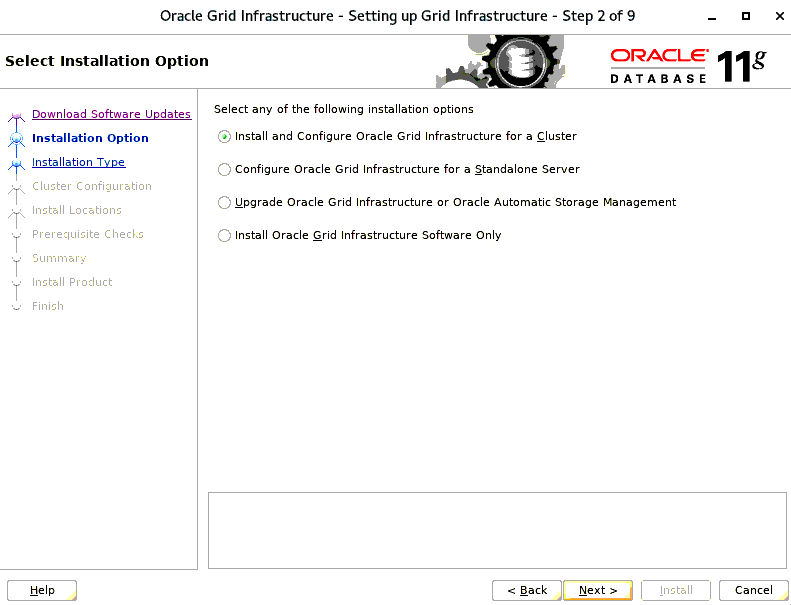Choose Configure Grid Infrastructure for Standalone Server
The width and height of the screenshot is (791, 605).
(225, 170)
